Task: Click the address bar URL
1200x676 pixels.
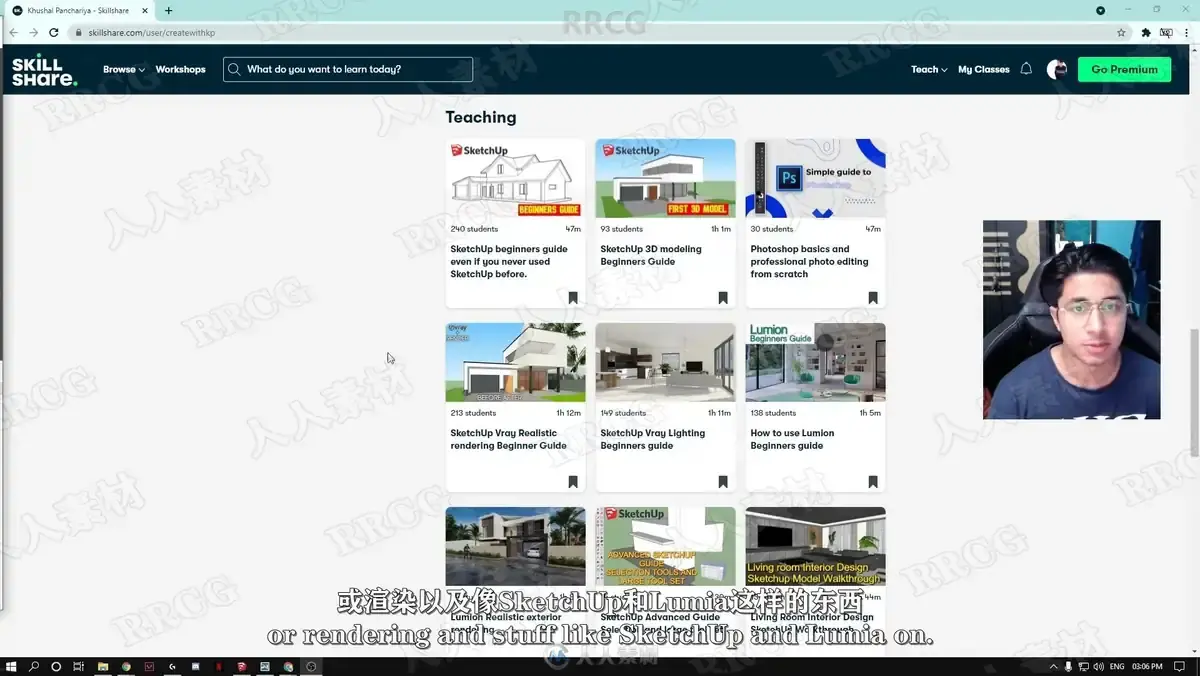Action: [x=151, y=32]
